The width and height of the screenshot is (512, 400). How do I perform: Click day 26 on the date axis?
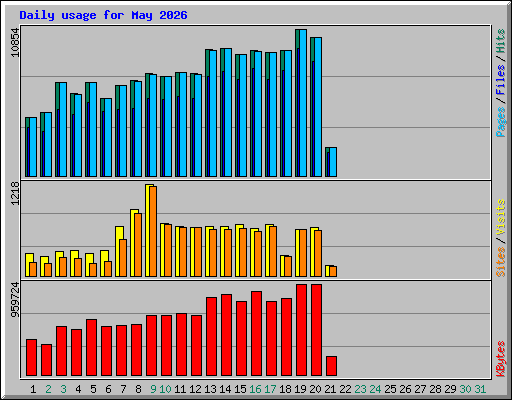[x=405, y=389]
